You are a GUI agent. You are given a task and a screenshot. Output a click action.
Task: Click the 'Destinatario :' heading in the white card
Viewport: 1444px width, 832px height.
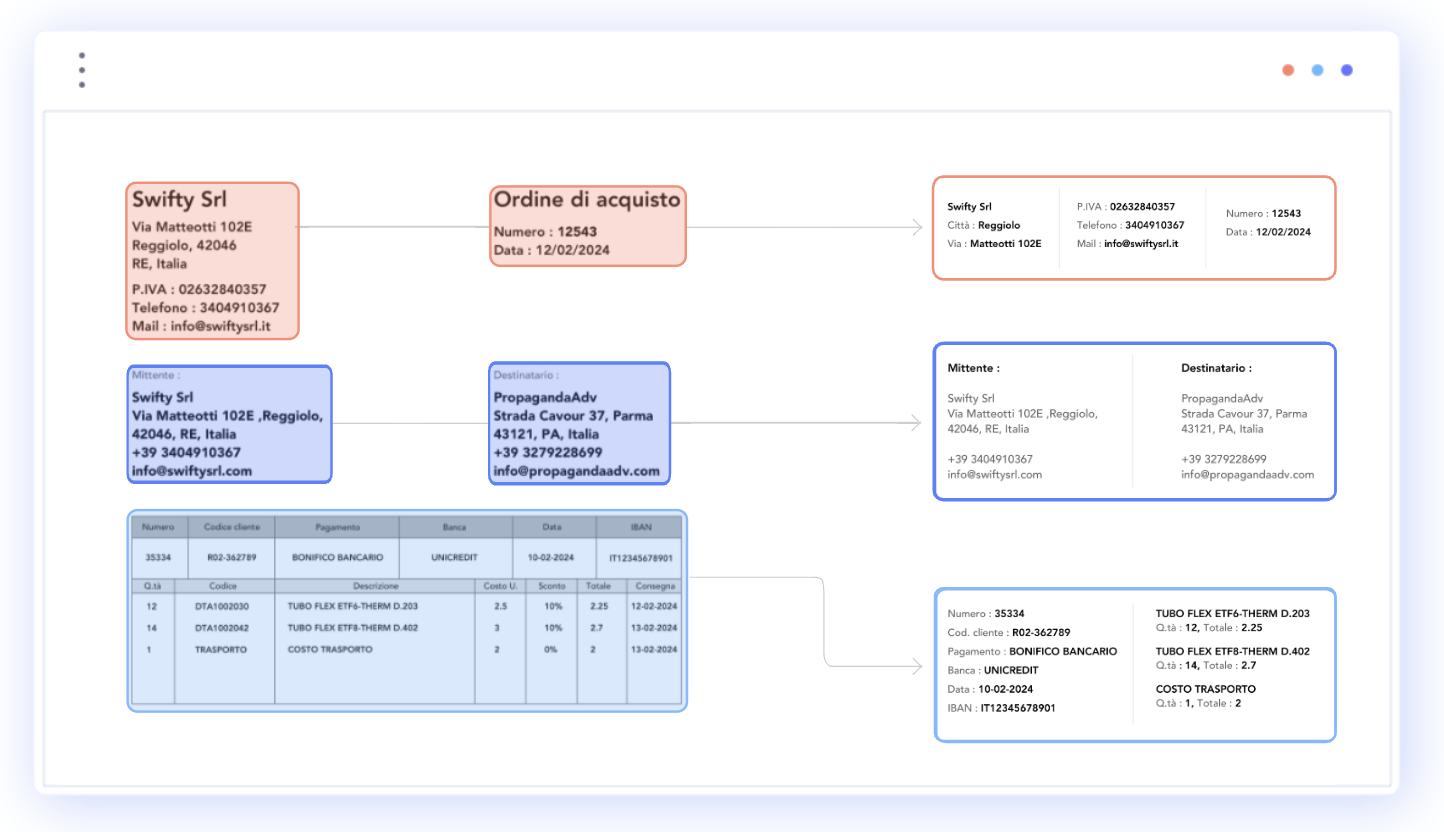(x=1217, y=368)
